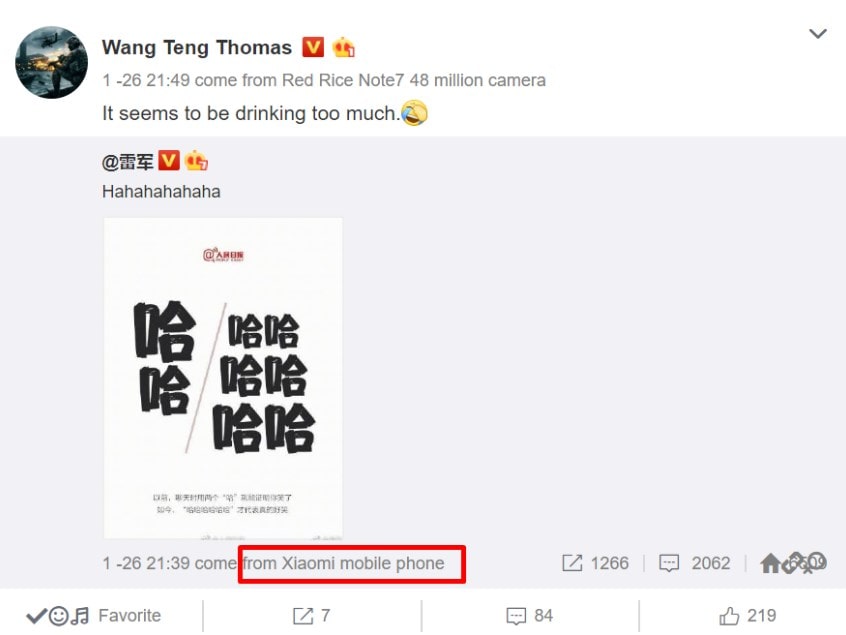Open the 84 comments section

point(529,616)
